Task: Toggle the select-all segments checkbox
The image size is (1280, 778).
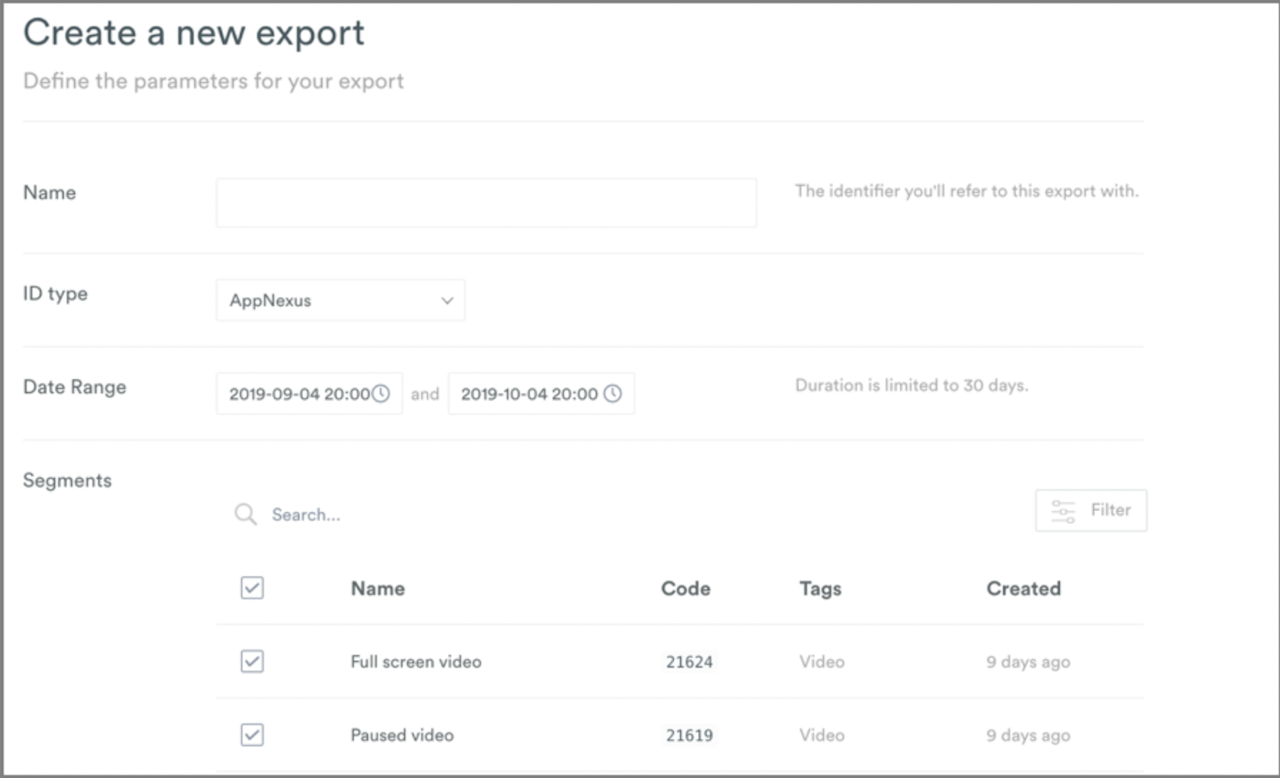Action: click(252, 588)
